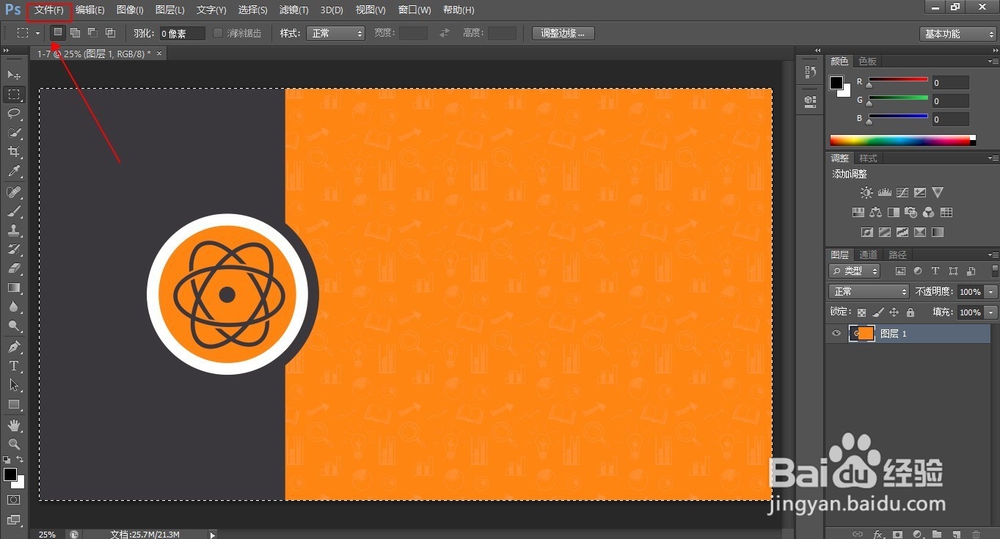The height and width of the screenshot is (539, 1000).
Task: Close the 1-7 document tab
Action: 159,54
